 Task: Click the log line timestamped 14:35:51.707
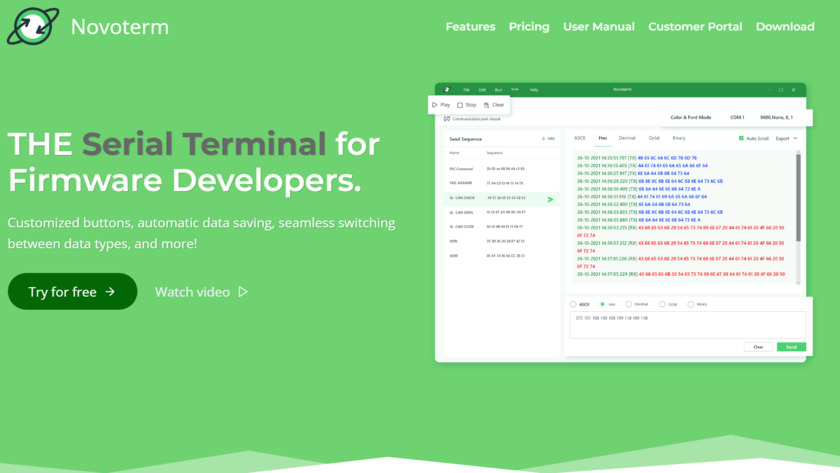tap(637, 158)
